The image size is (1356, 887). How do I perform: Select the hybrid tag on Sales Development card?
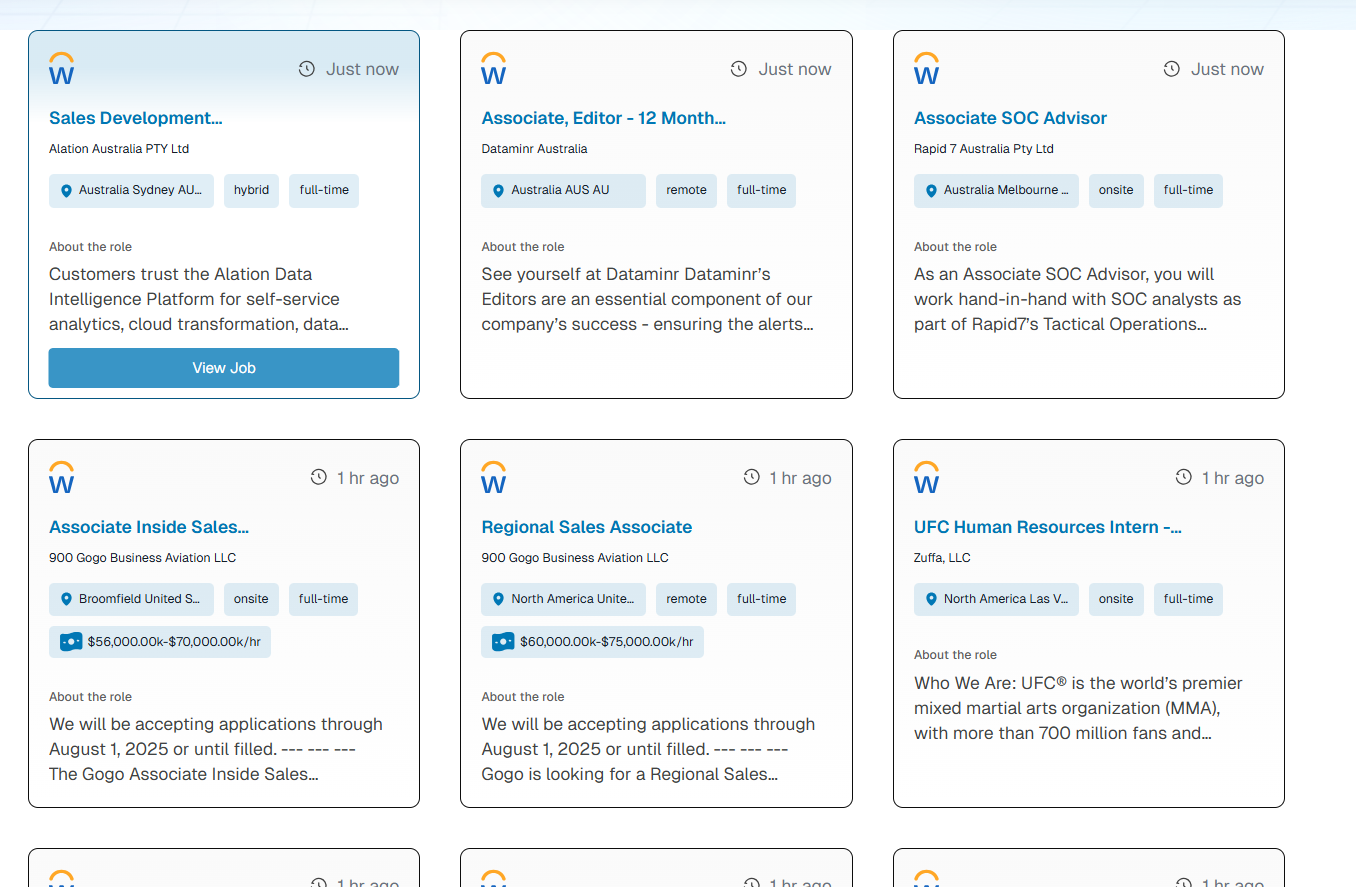(x=251, y=190)
